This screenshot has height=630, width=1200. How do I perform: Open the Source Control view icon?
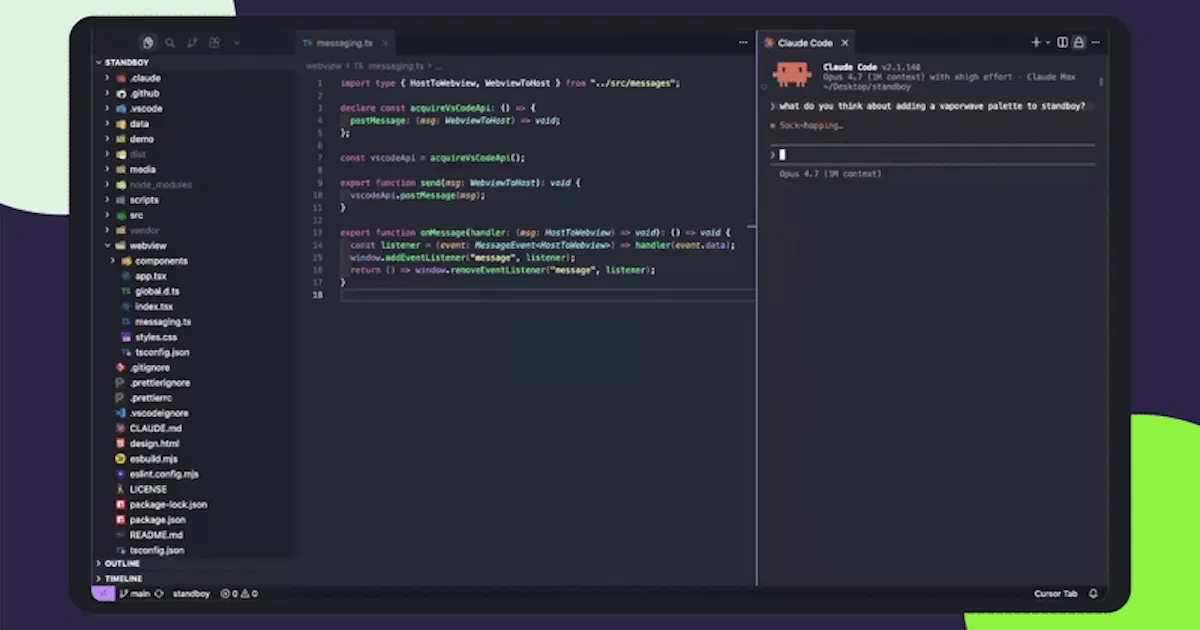click(192, 43)
